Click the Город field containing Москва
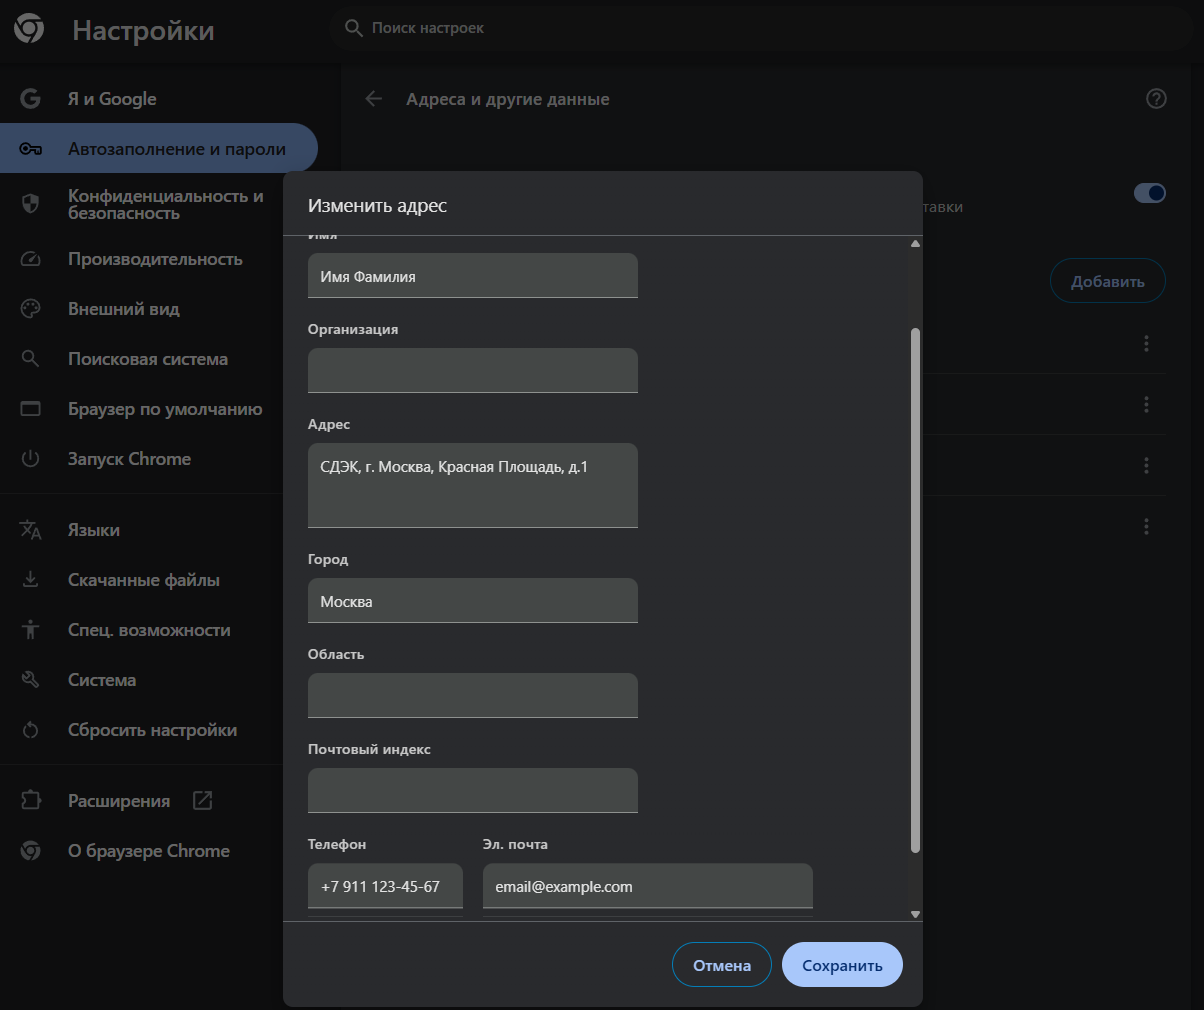 [473, 600]
